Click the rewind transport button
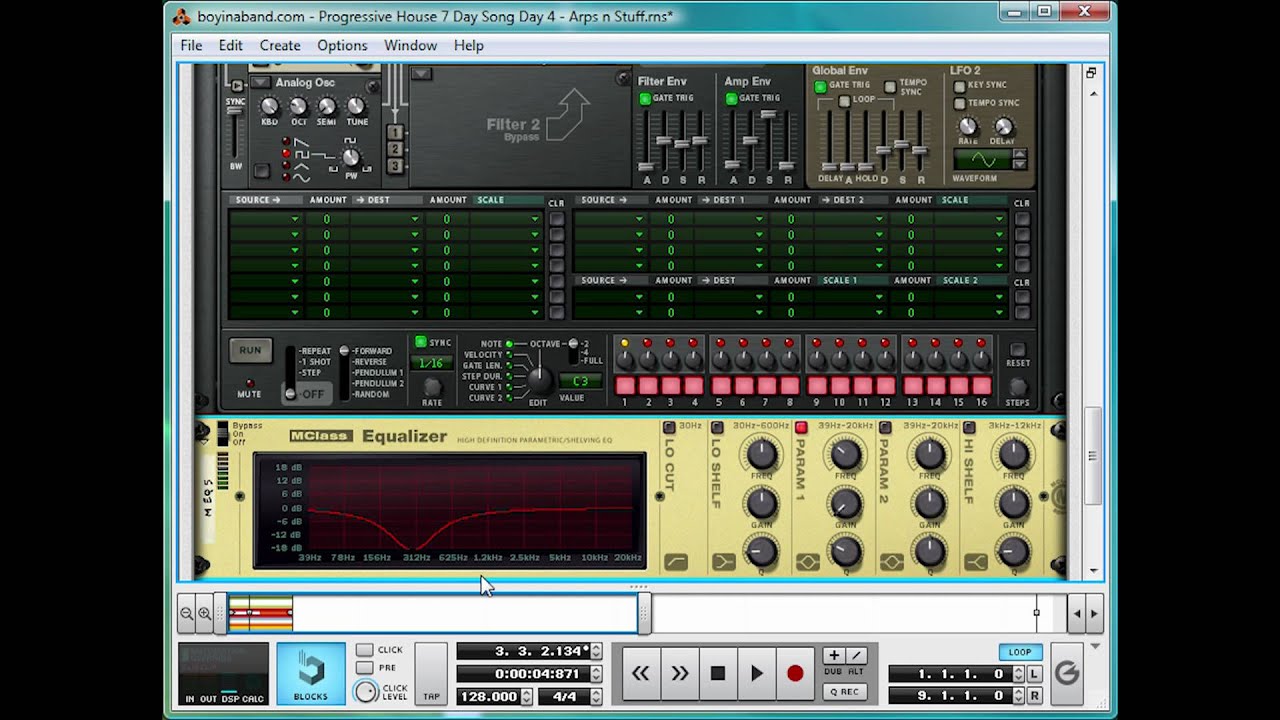This screenshot has height=720, width=1280. [x=641, y=673]
